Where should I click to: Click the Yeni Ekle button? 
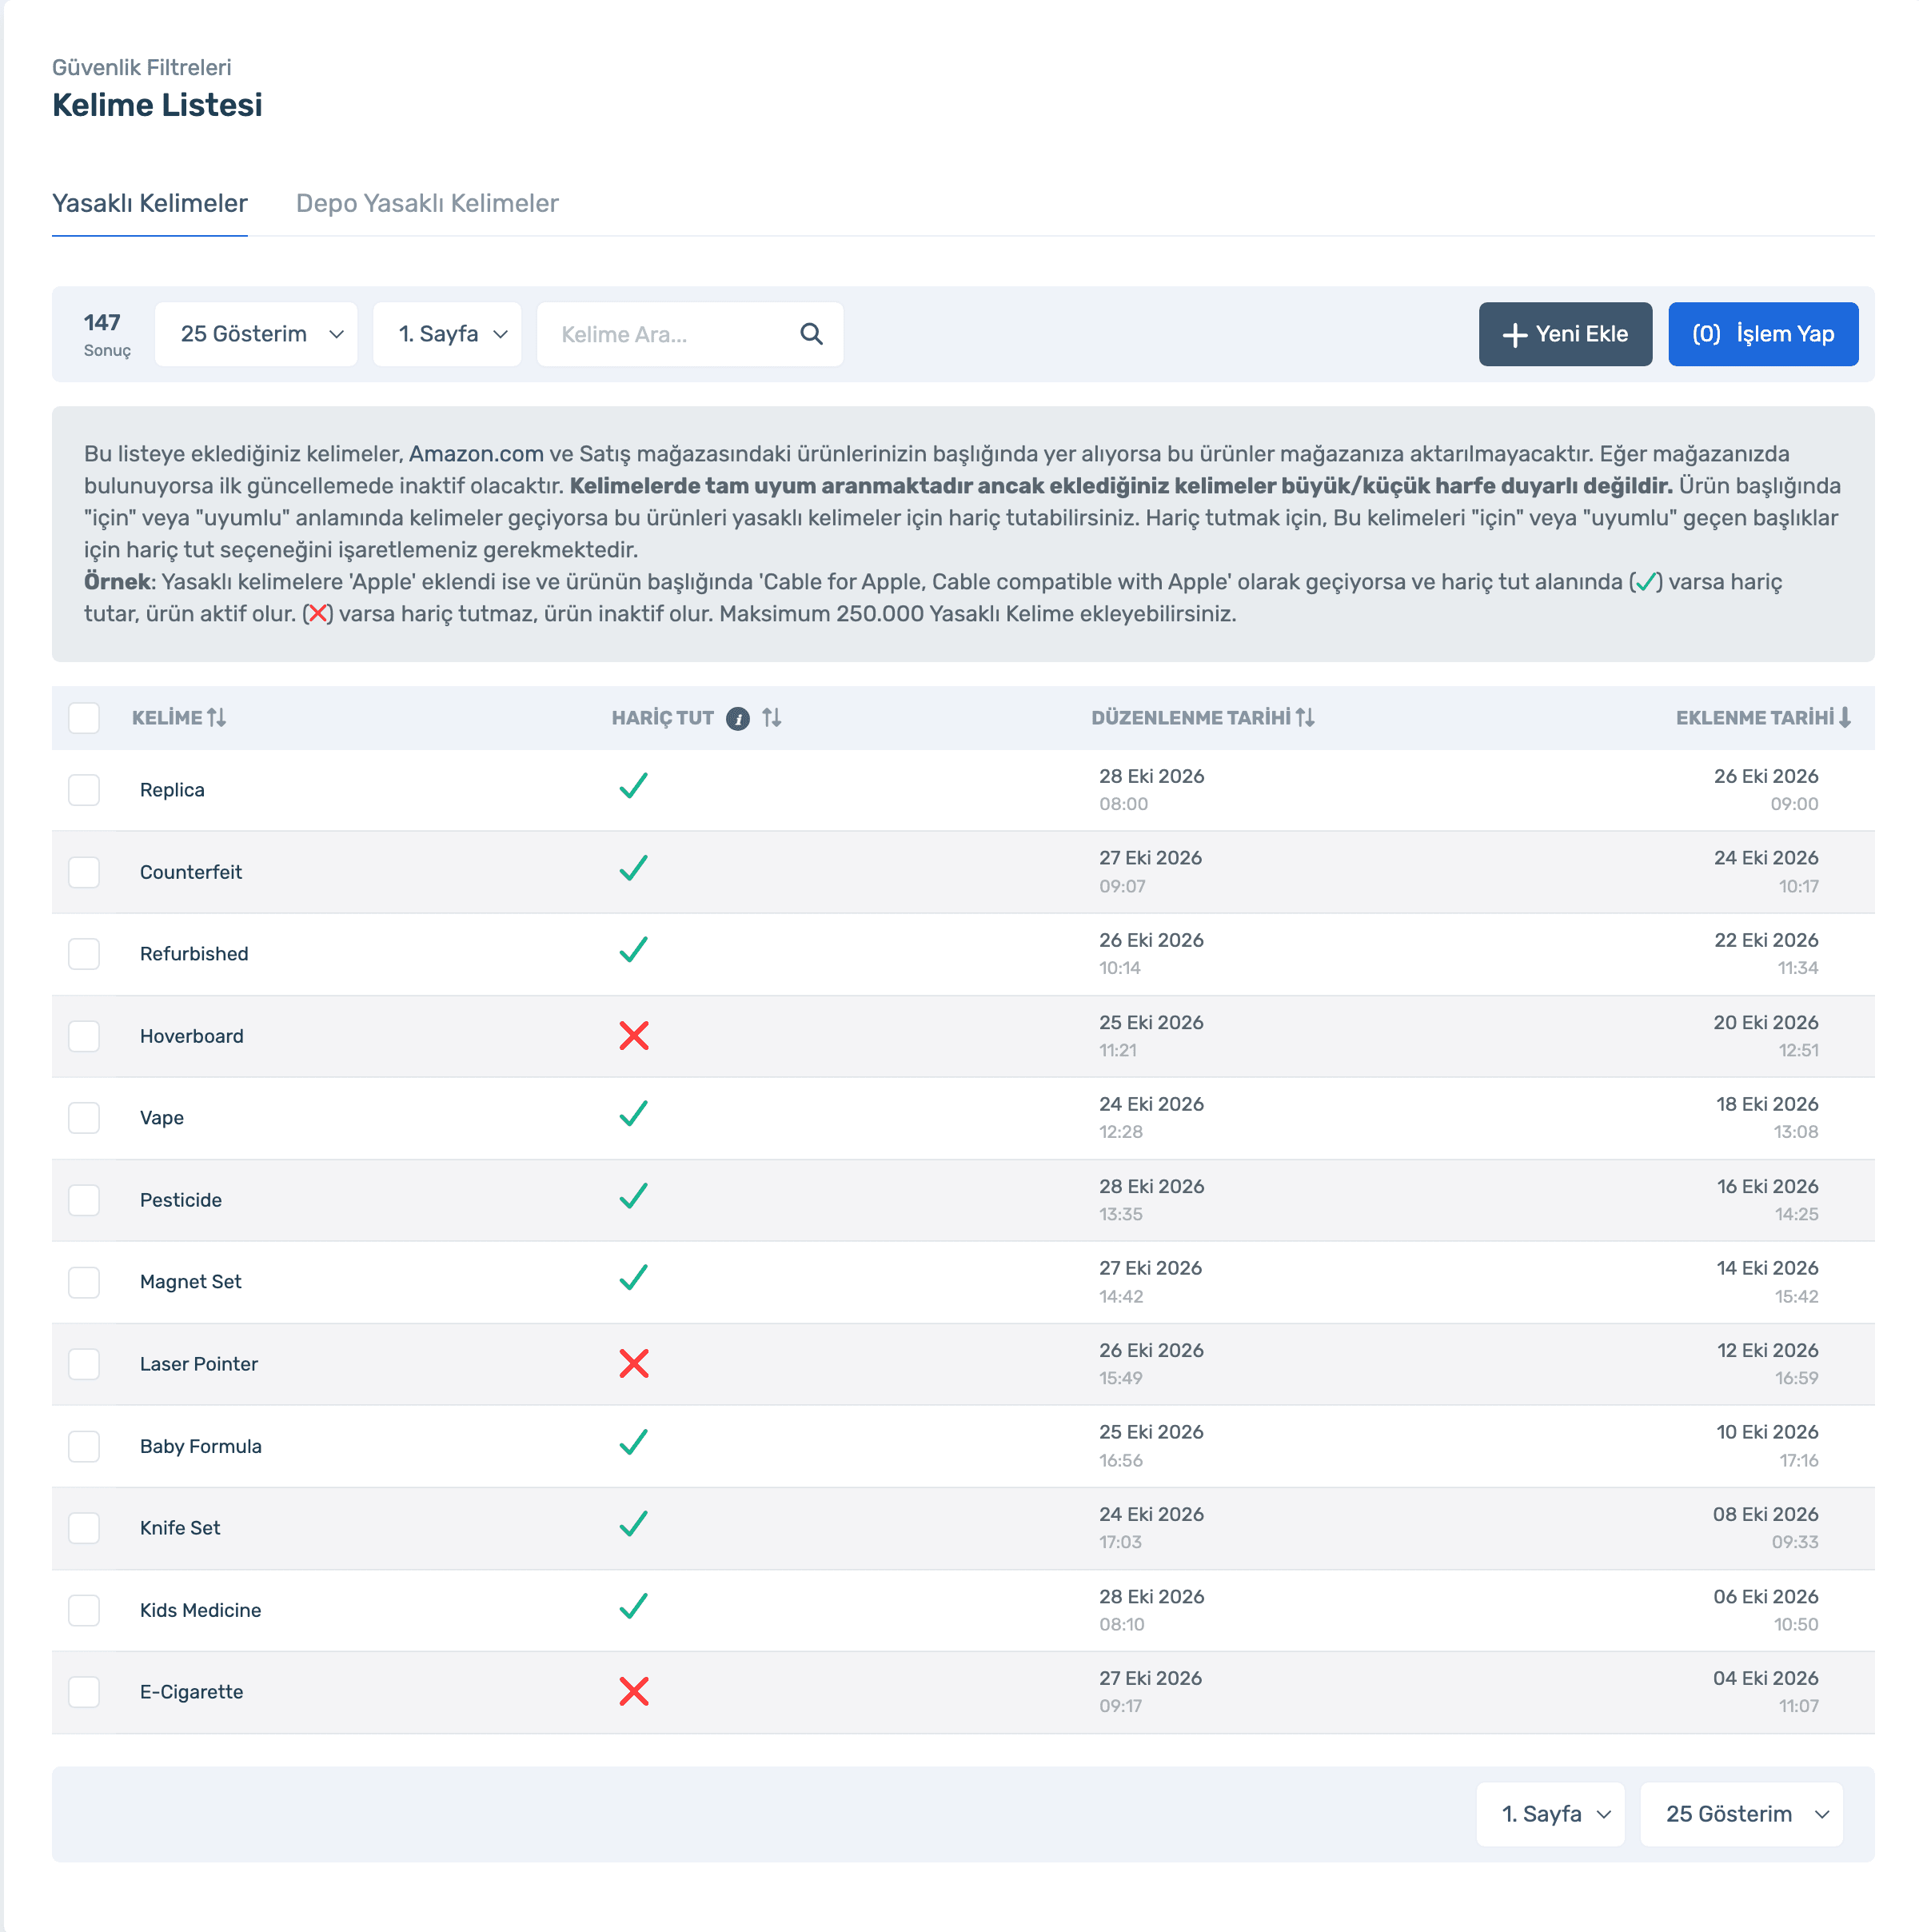pos(1565,334)
